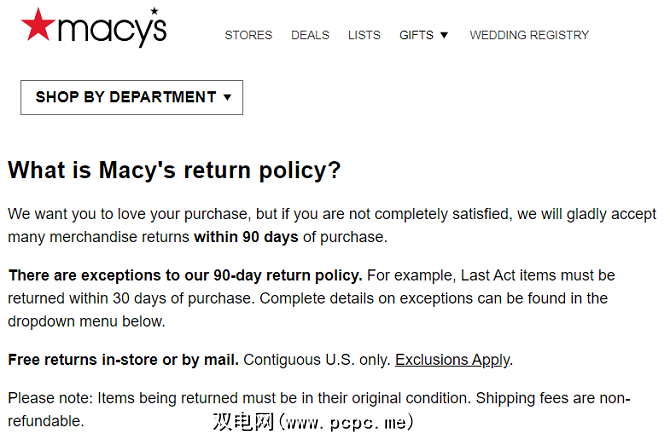Viewport: 670px width, 445px height.
Task: Click the 'Please note' paragraph start
Action: pos(50,398)
